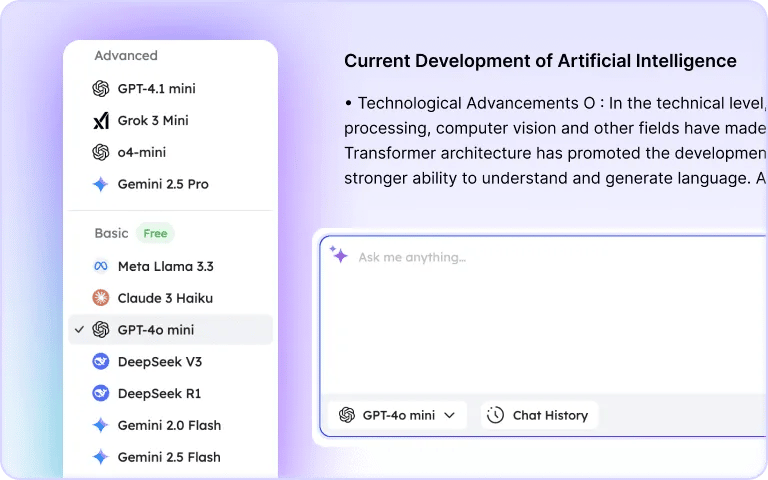Expand the model selector chevron arrow

(x=450, y=416)
